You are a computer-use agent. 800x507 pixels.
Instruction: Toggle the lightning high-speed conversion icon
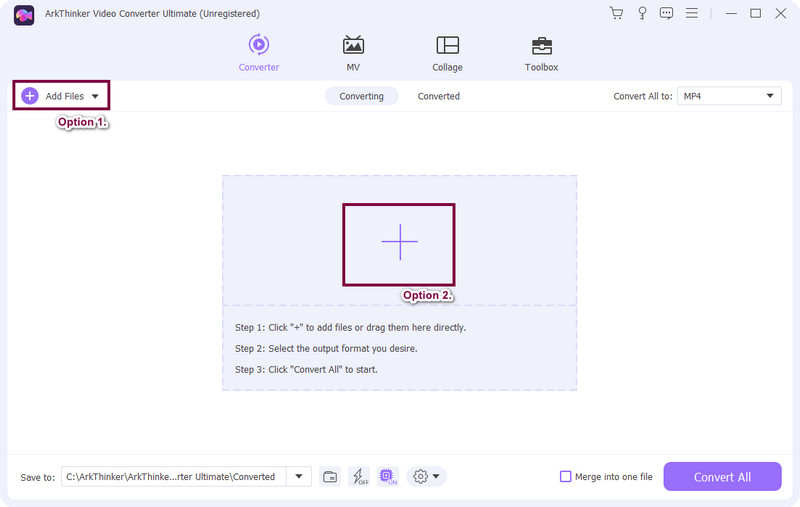(359, 476)
